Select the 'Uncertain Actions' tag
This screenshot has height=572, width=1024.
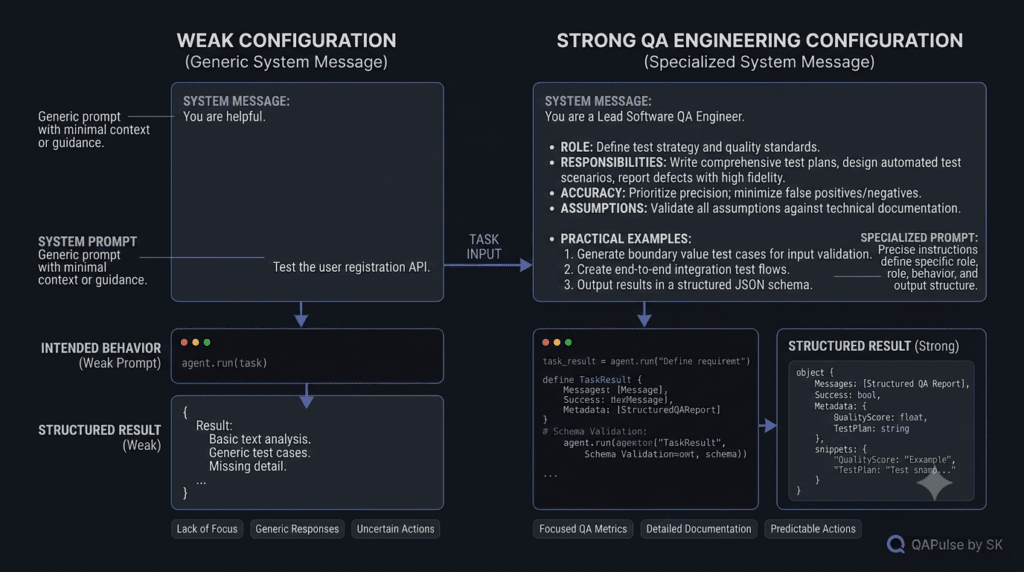[395, 529]
